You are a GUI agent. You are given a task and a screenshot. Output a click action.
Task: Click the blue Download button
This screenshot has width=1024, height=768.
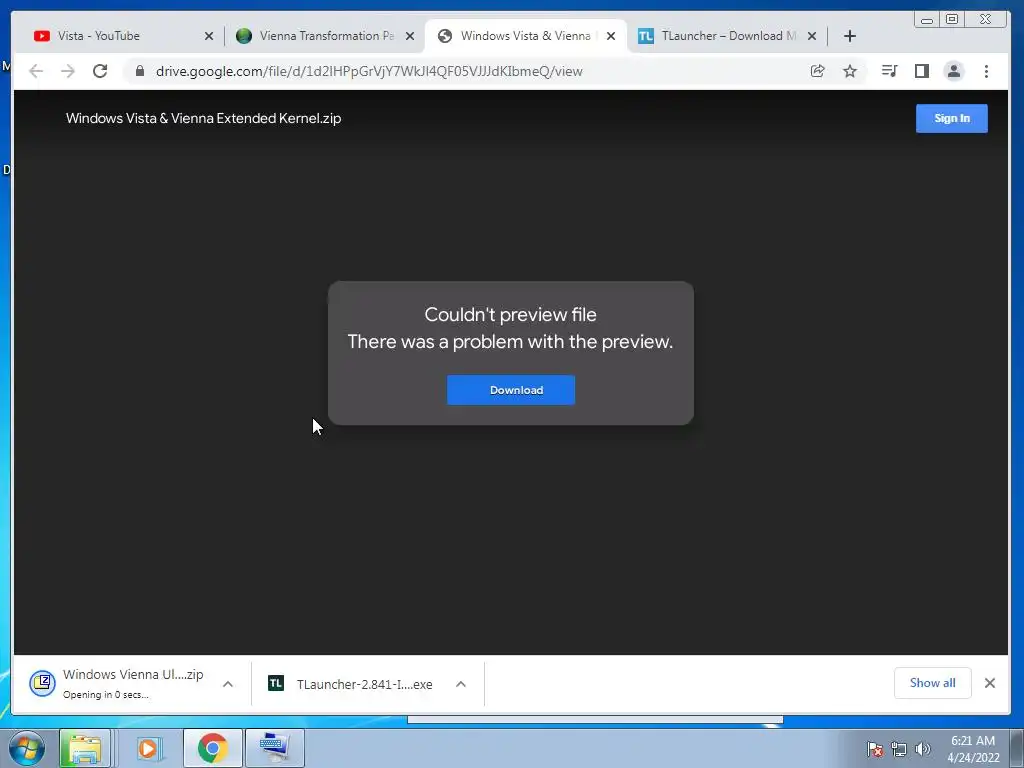(511, 390)
